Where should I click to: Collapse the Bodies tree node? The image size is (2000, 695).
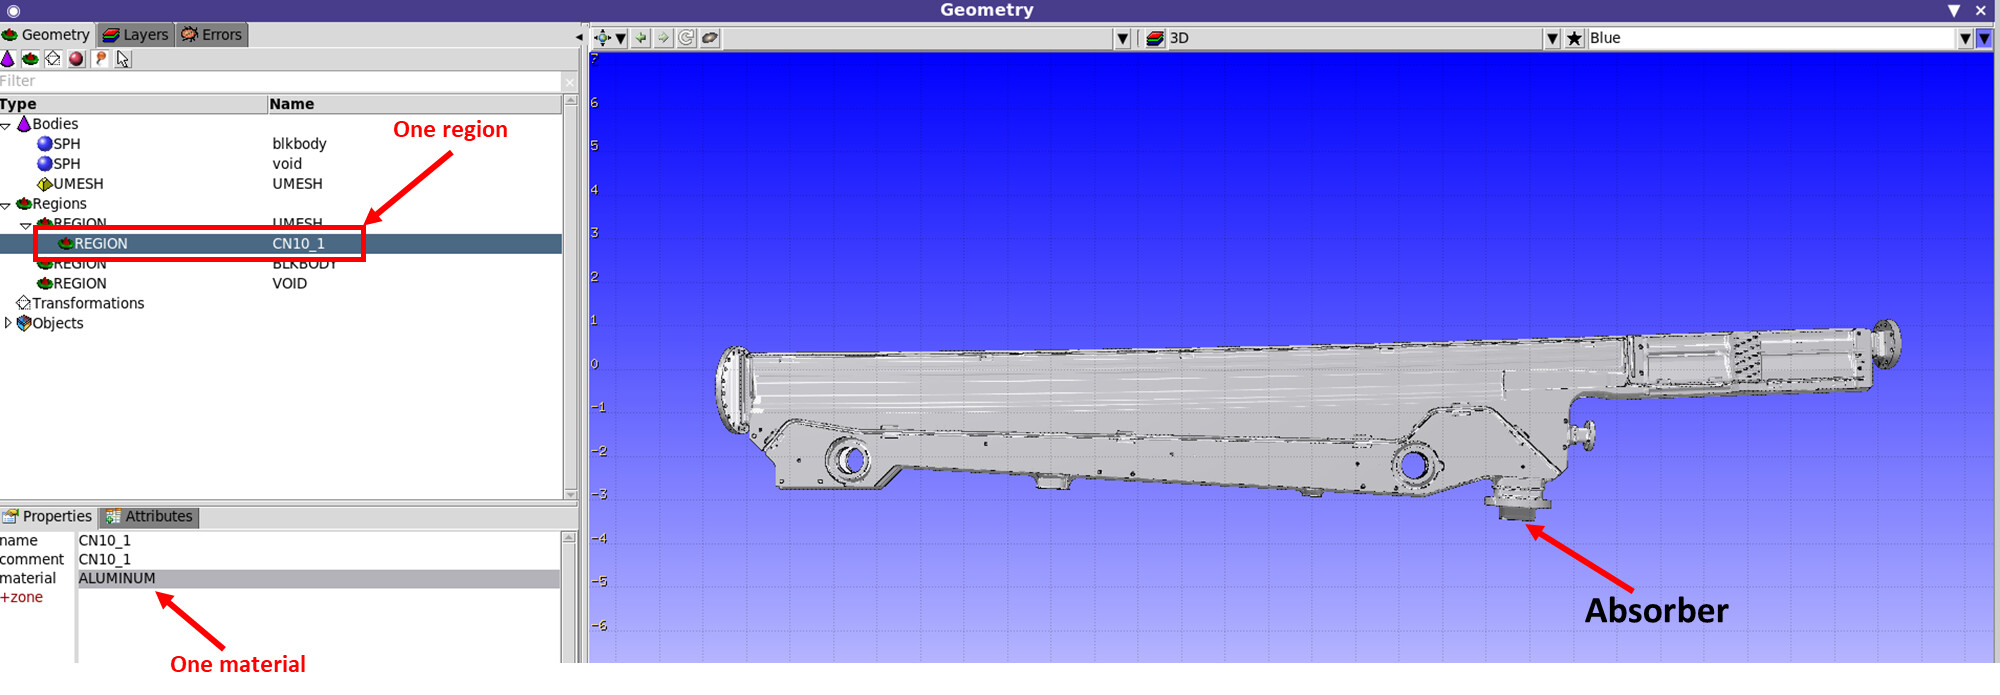tap(6, 125)
